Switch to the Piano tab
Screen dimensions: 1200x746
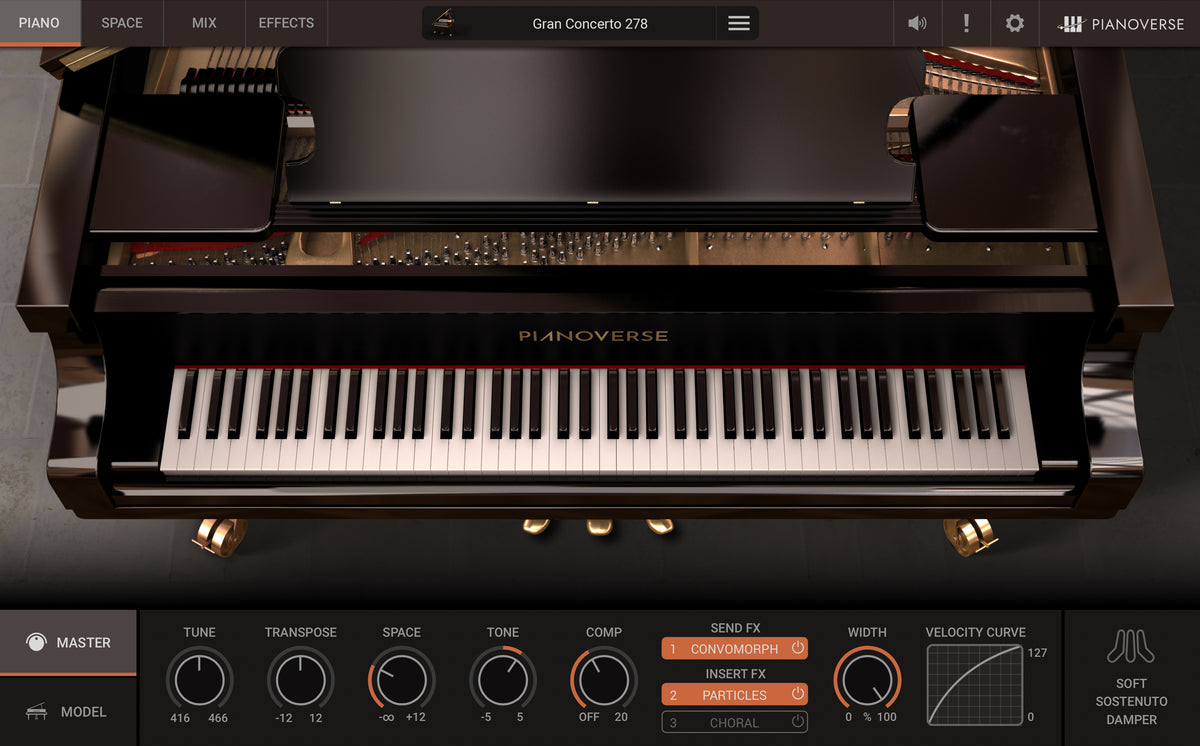40,23
